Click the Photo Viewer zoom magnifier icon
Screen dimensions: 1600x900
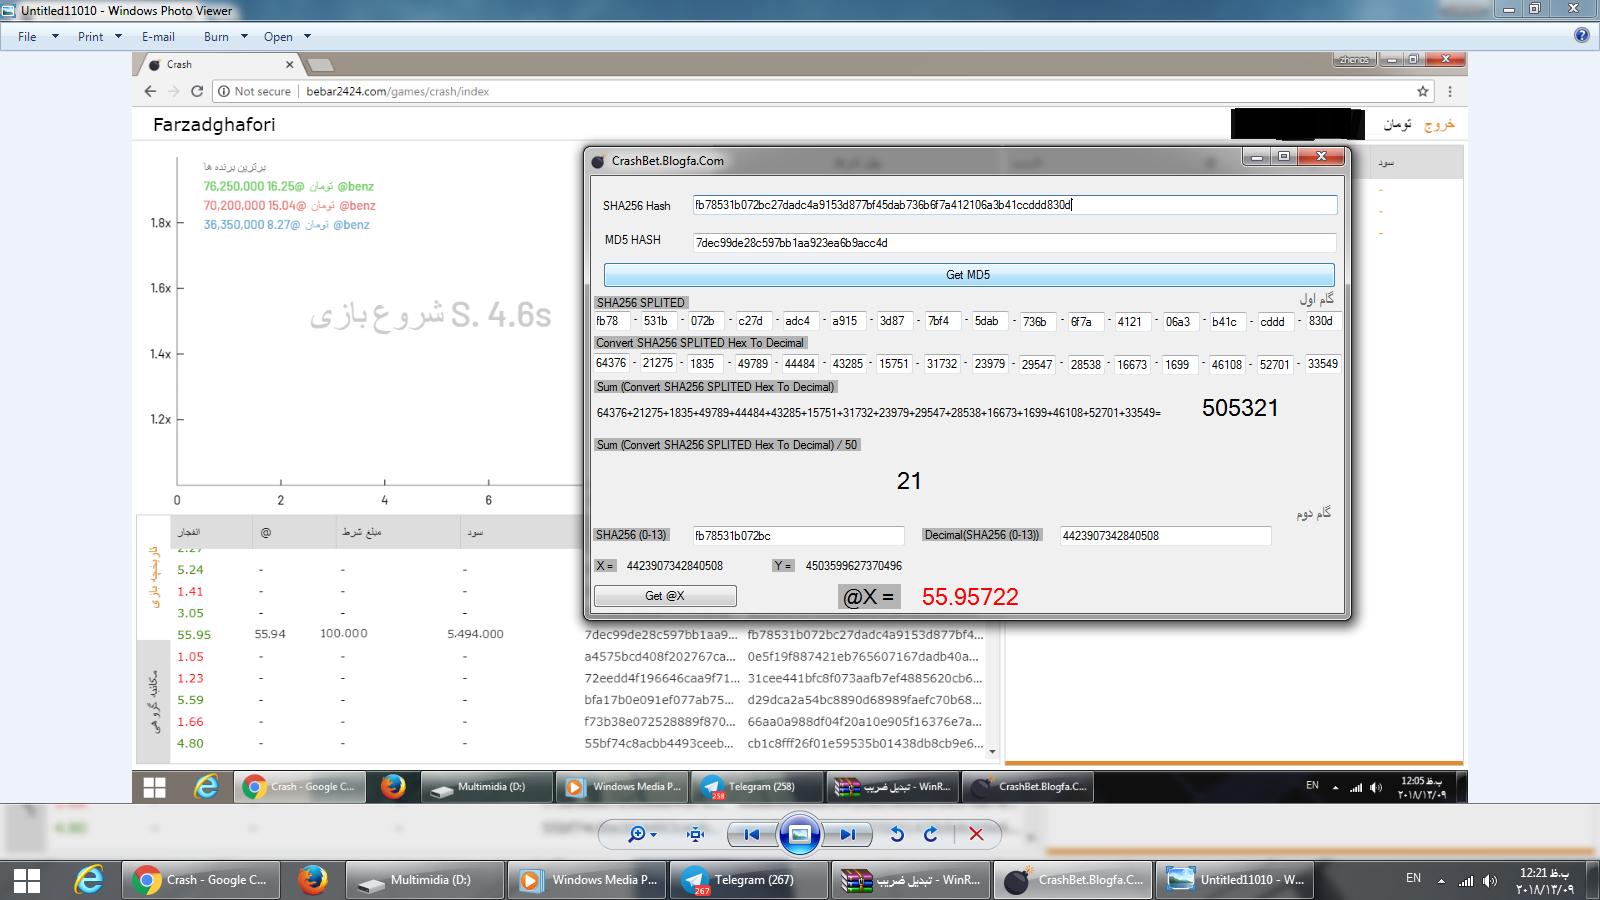tap(636, 834)
